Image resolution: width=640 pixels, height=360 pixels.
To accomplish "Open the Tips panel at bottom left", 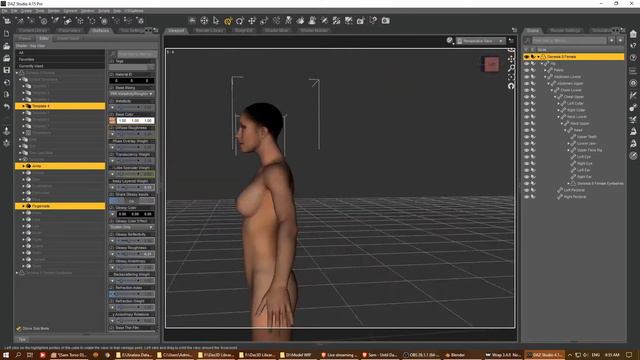I will click(22, 339).
